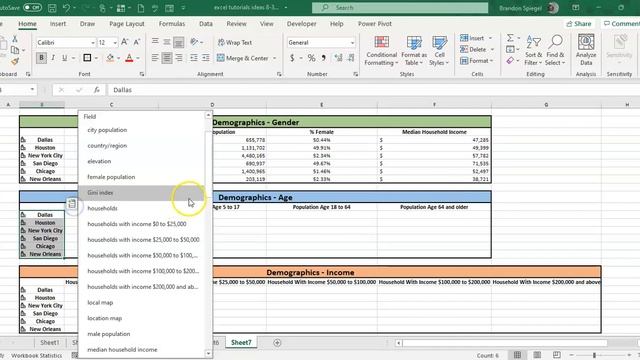Click Analyze Data

(586, 51)
